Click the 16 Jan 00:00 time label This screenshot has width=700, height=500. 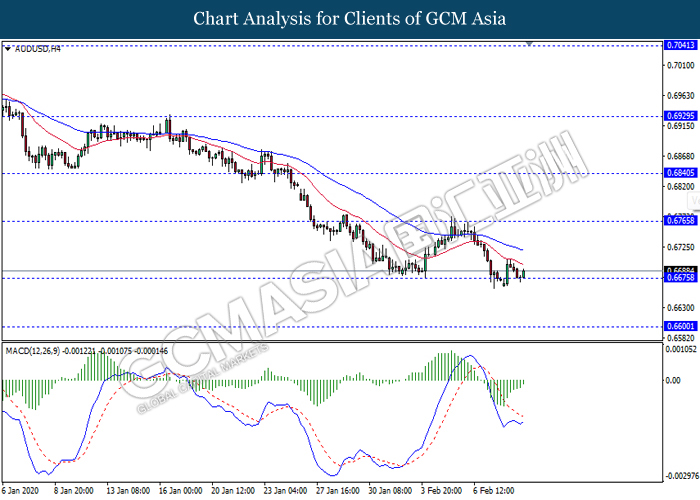tap(180, 491)
